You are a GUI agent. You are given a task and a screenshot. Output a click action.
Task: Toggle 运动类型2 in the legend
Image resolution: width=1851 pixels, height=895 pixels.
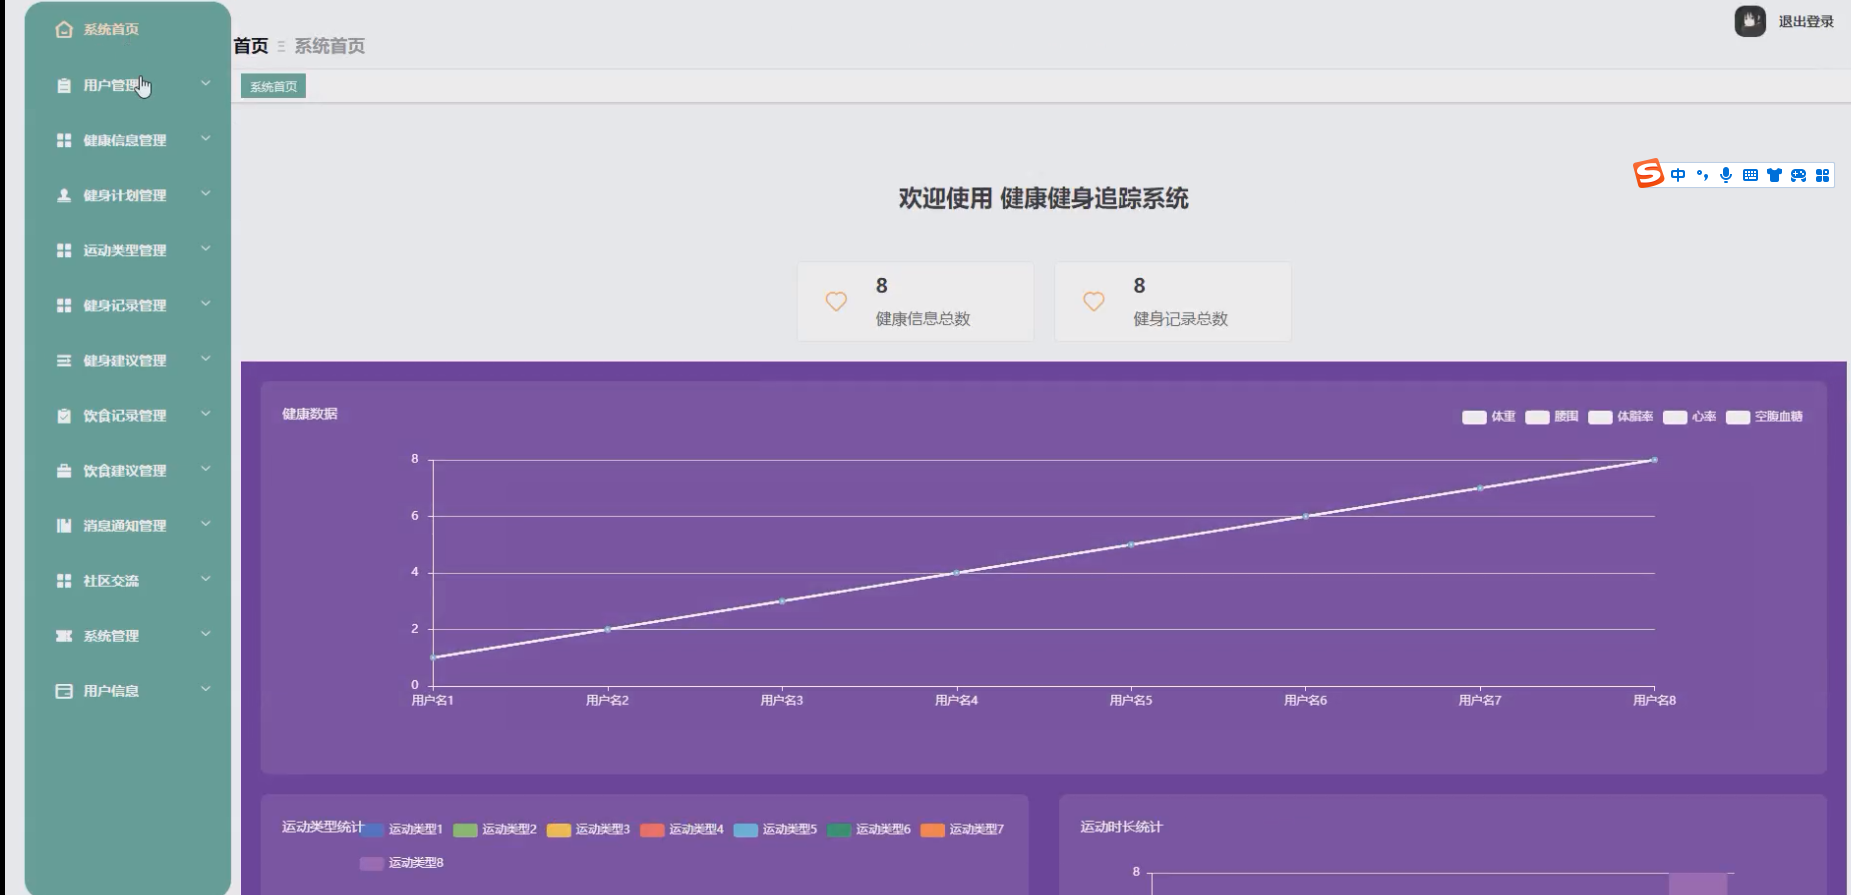click(495, 829)
